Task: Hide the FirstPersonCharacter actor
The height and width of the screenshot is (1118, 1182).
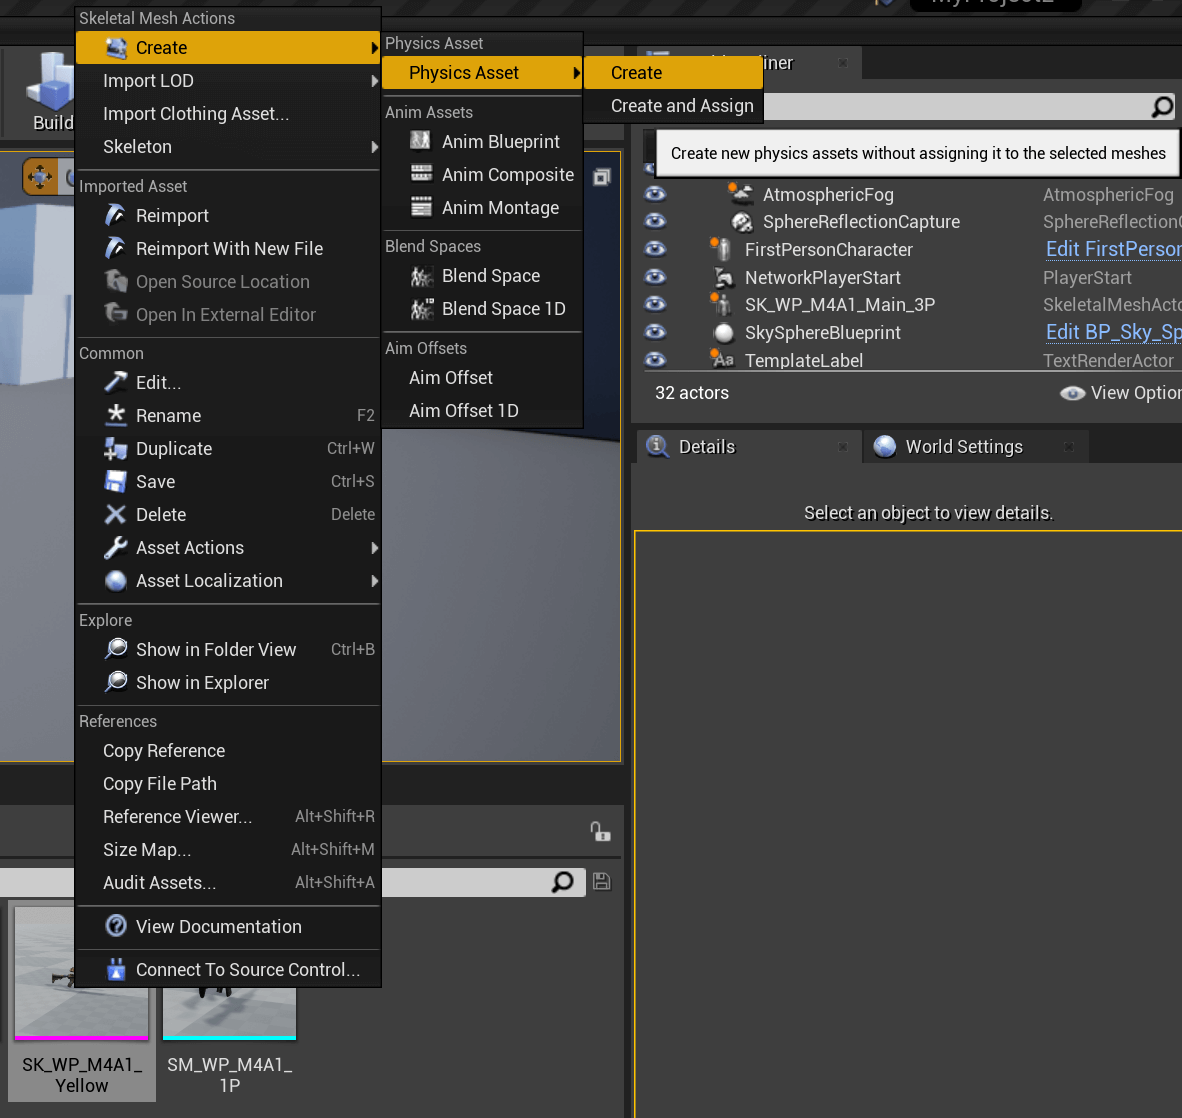Action: click(655, 250)
